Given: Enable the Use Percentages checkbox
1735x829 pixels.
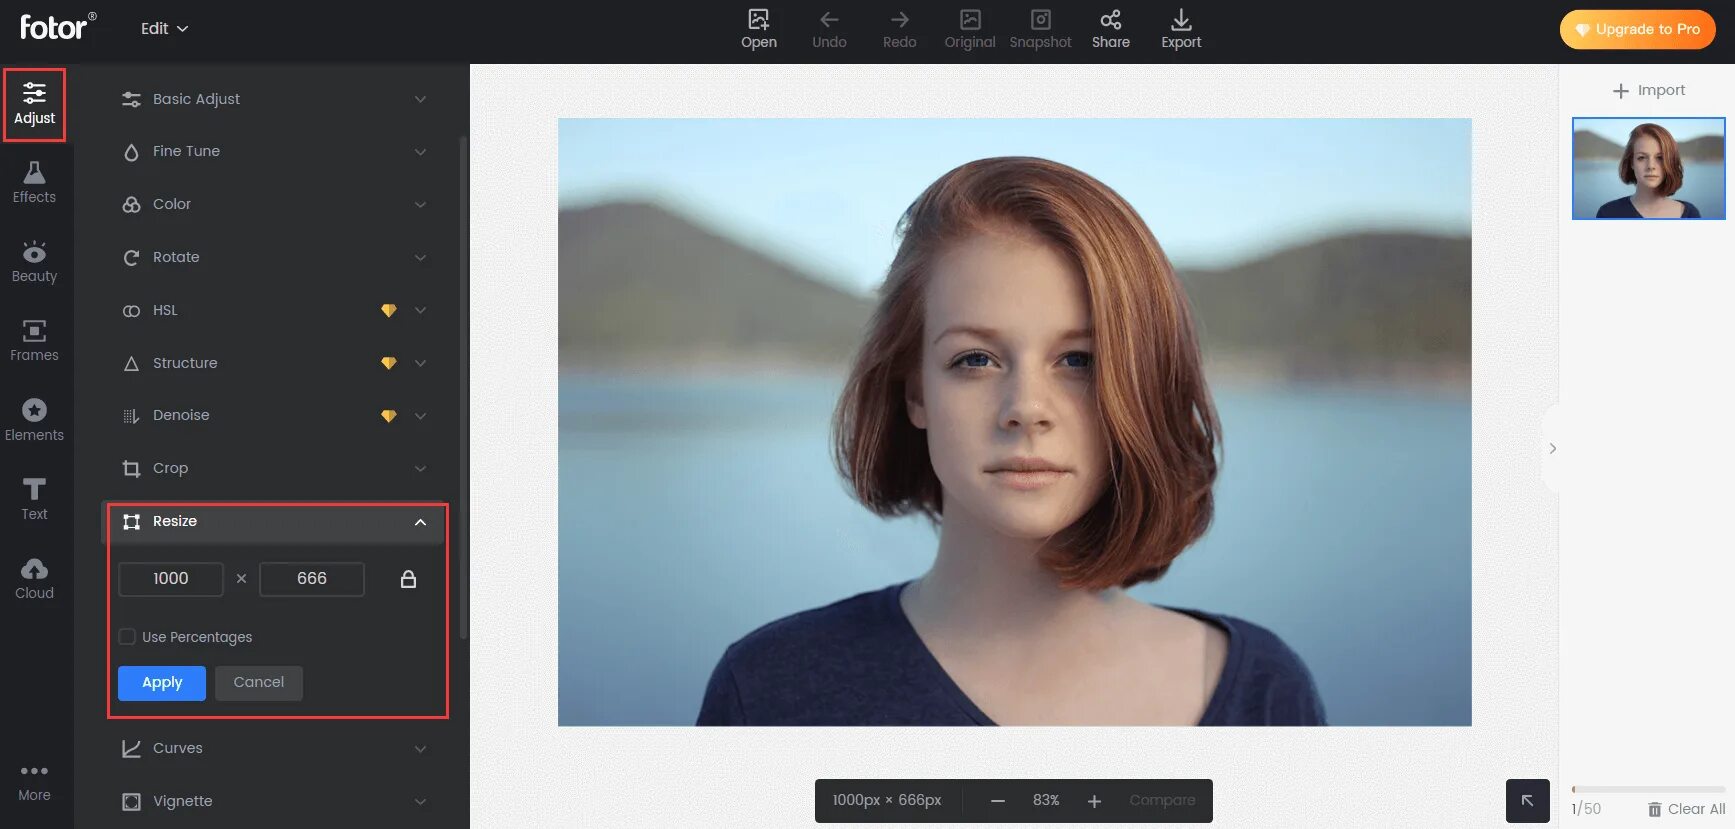Looking at the screenshot, I should [x=127, y=637].
